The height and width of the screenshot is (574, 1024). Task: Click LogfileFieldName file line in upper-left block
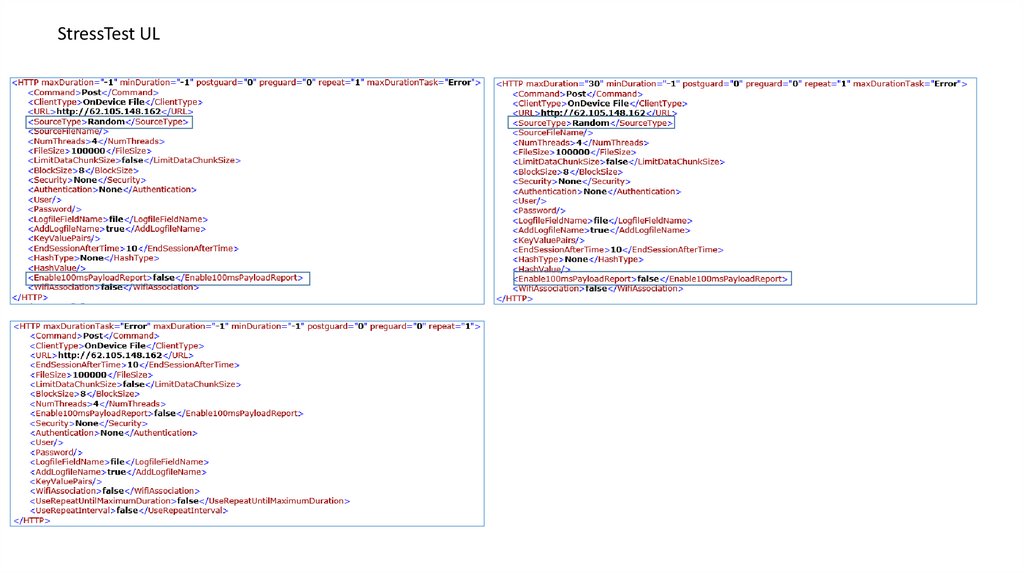point(118,219)
